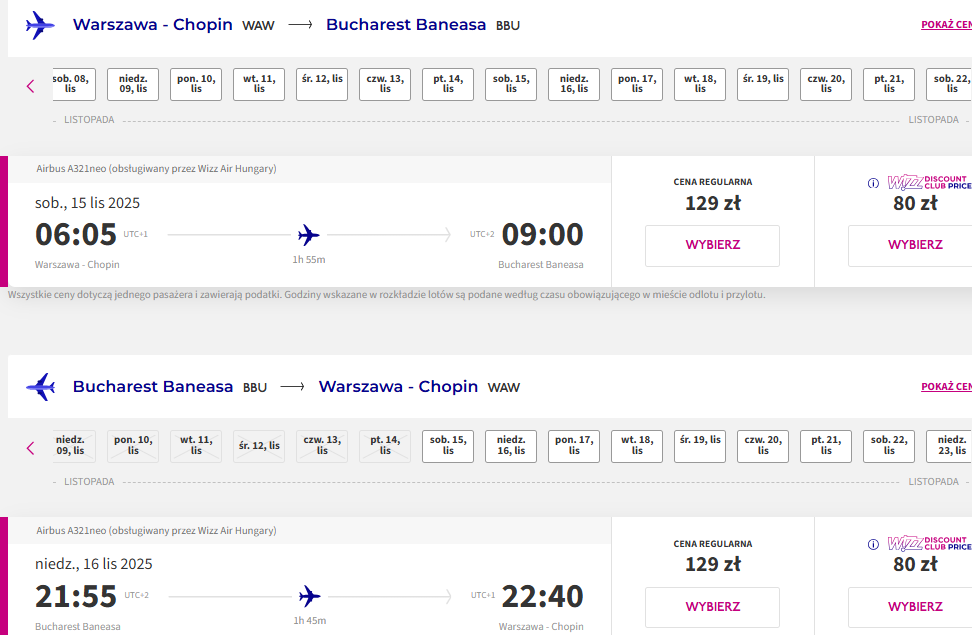Click the plane icon on 21:55 flight route
Screen dimensions: 972x635
309,597
